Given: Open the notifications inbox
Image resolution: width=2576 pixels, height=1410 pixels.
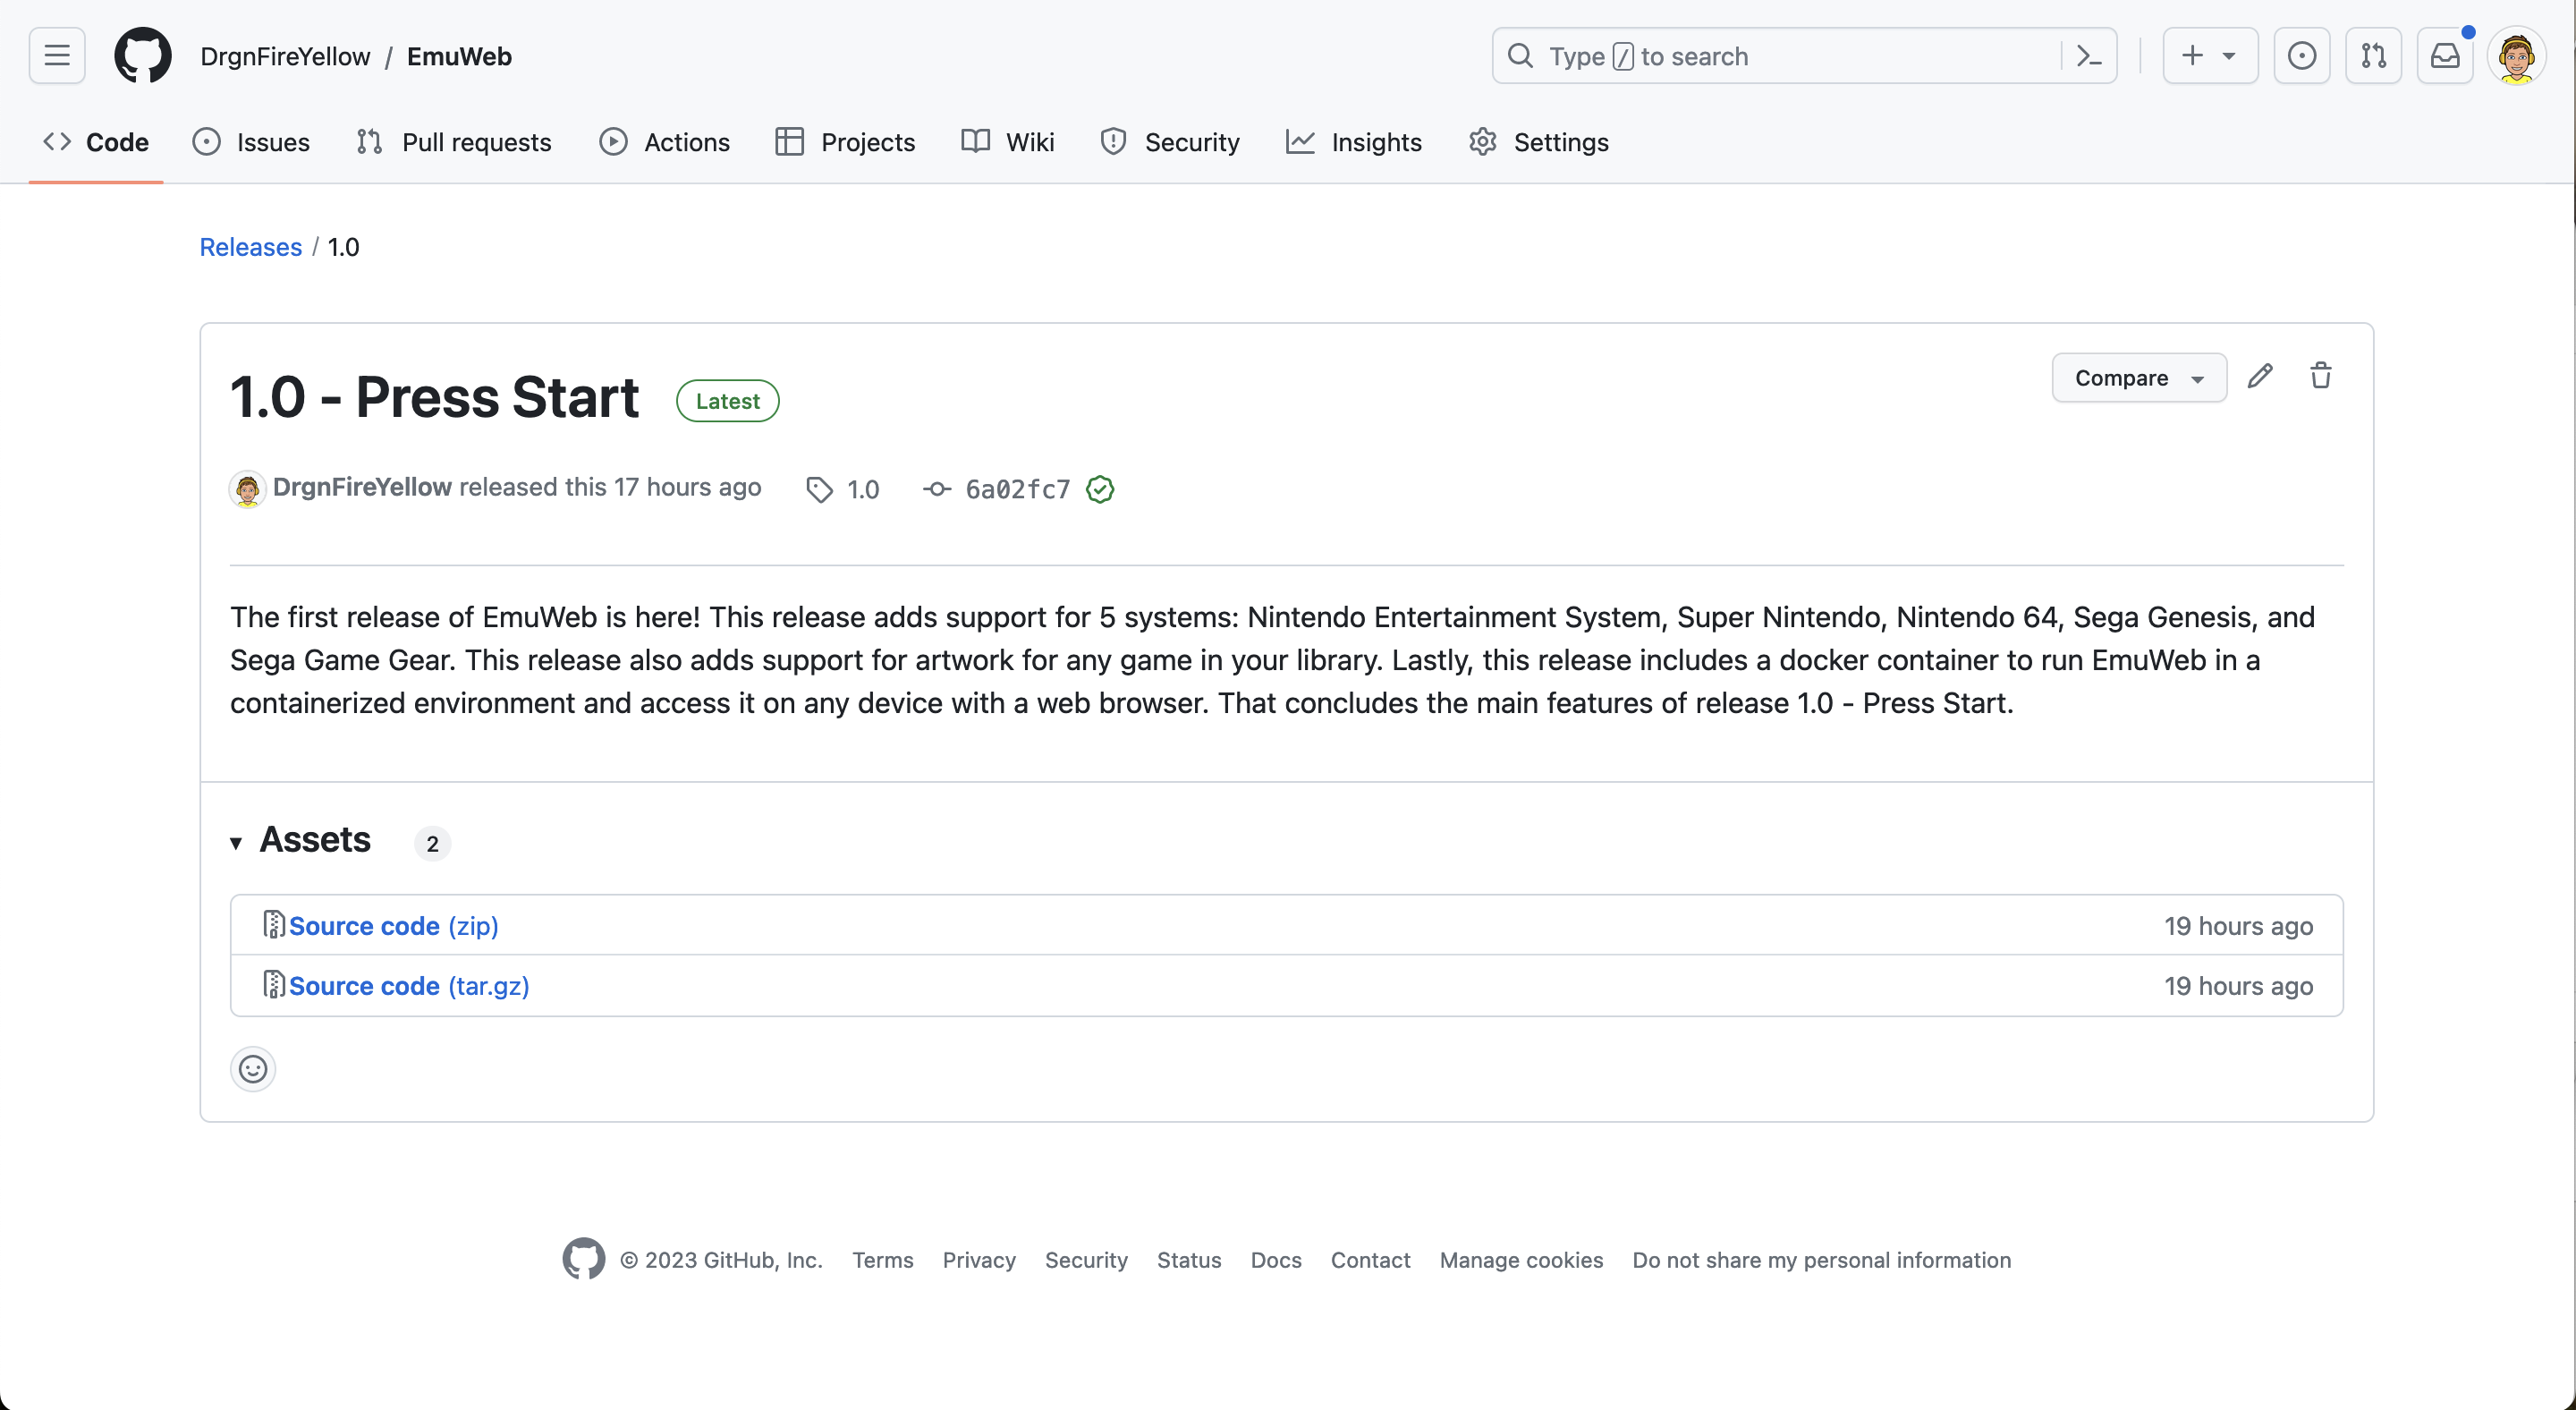Looking at the screenshot, I should click(2445, 56).
